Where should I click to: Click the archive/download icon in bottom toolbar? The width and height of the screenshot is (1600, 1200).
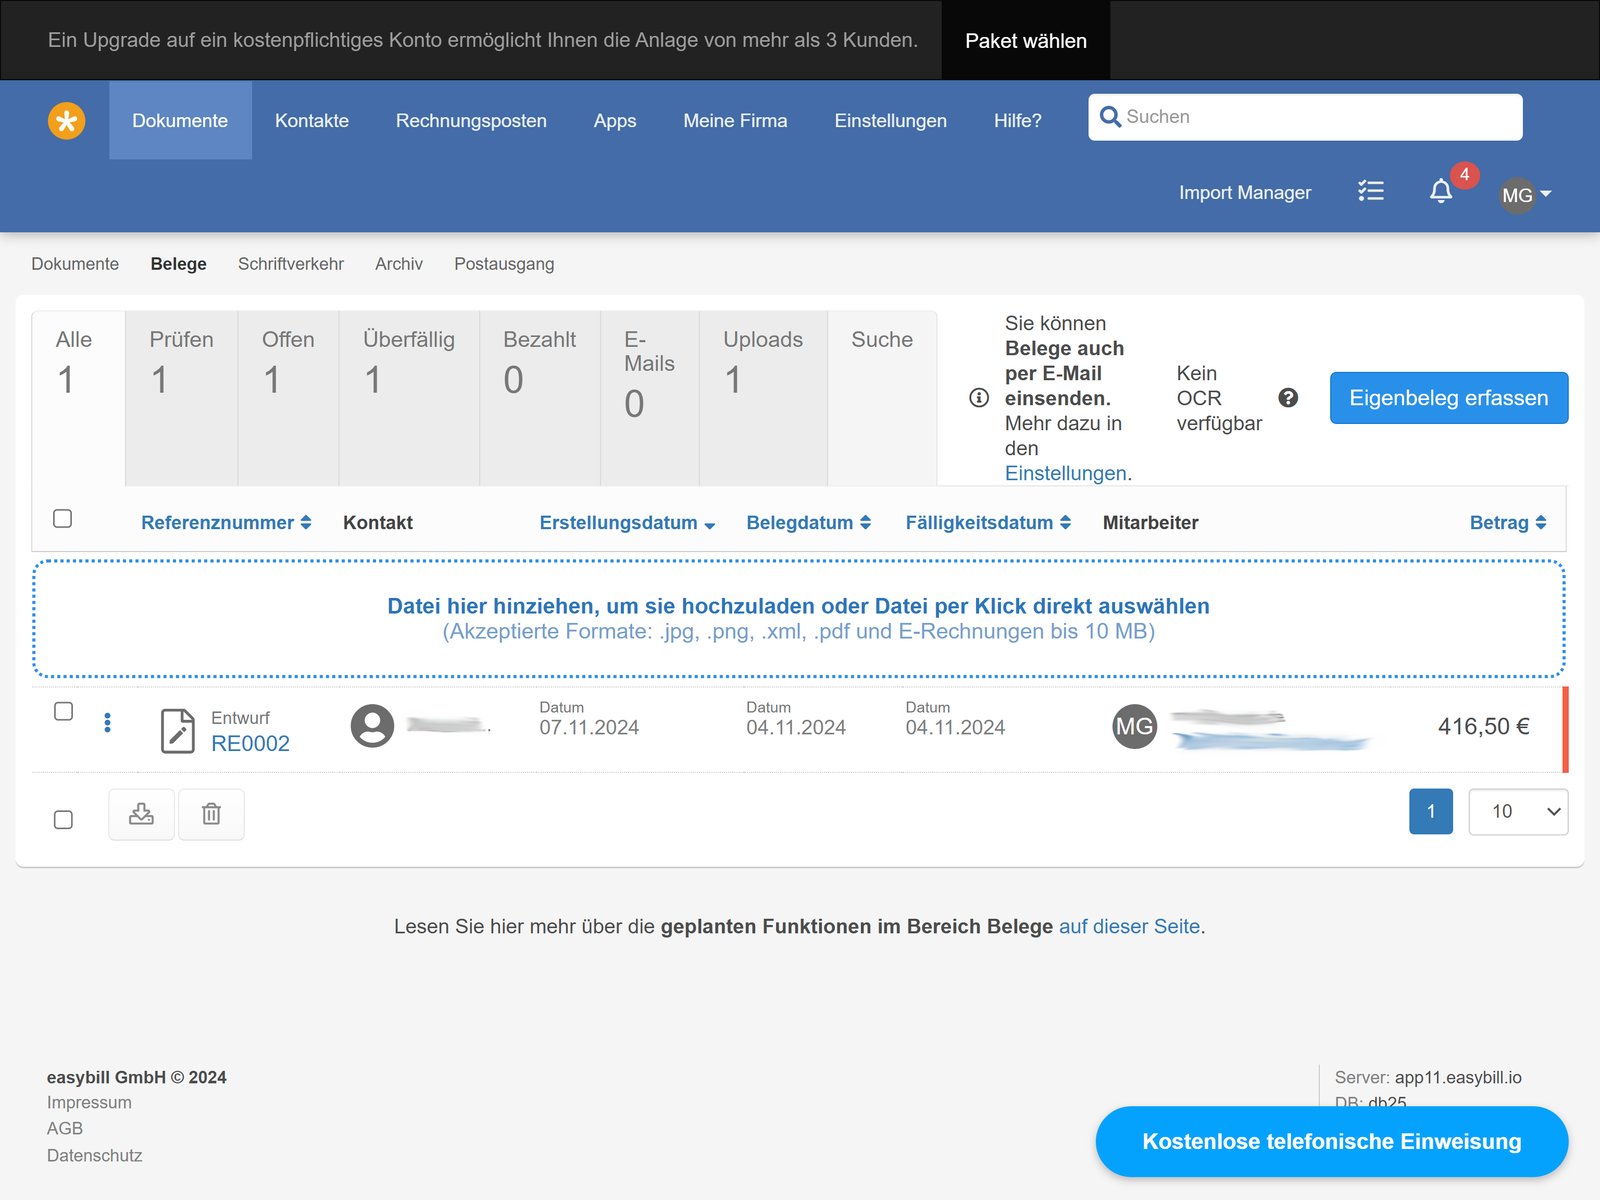coord(141,814)
